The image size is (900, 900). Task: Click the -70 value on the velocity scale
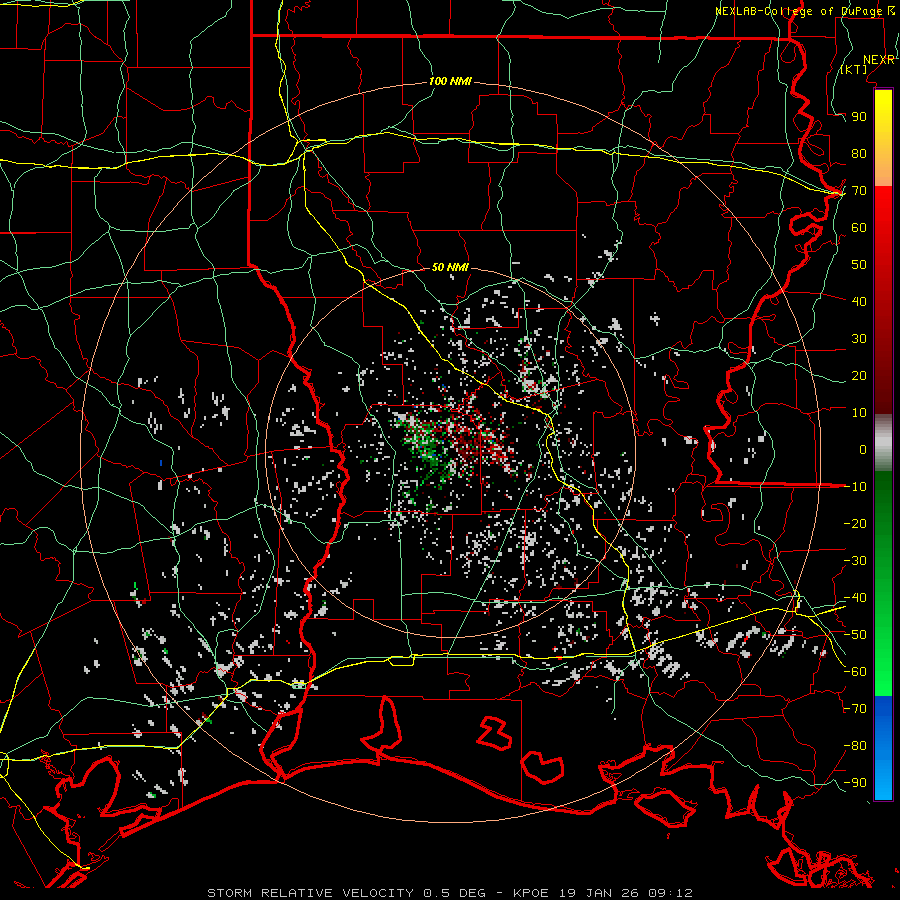click(855, 709)
